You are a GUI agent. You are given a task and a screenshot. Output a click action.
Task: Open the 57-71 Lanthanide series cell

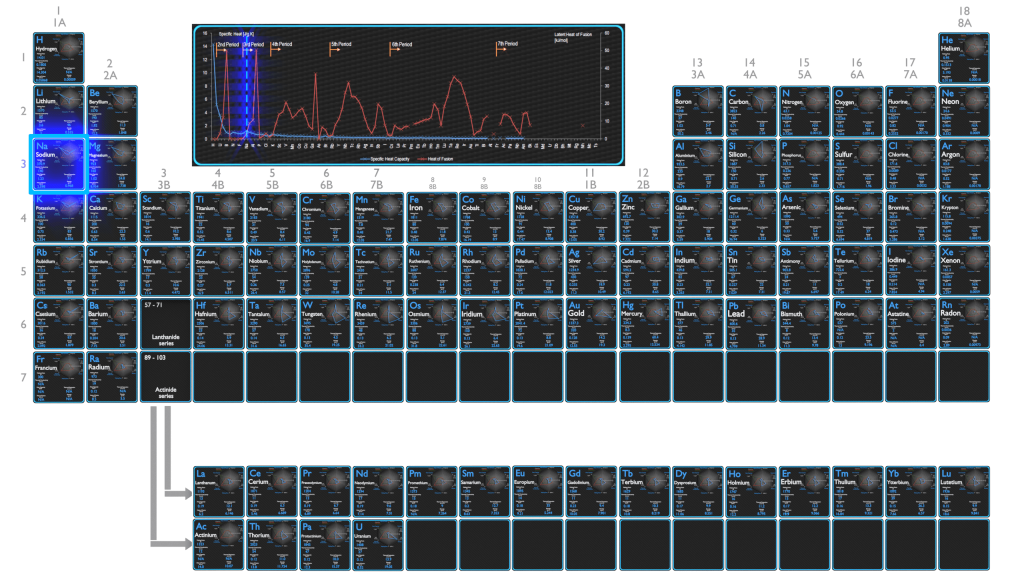point(165,323)
